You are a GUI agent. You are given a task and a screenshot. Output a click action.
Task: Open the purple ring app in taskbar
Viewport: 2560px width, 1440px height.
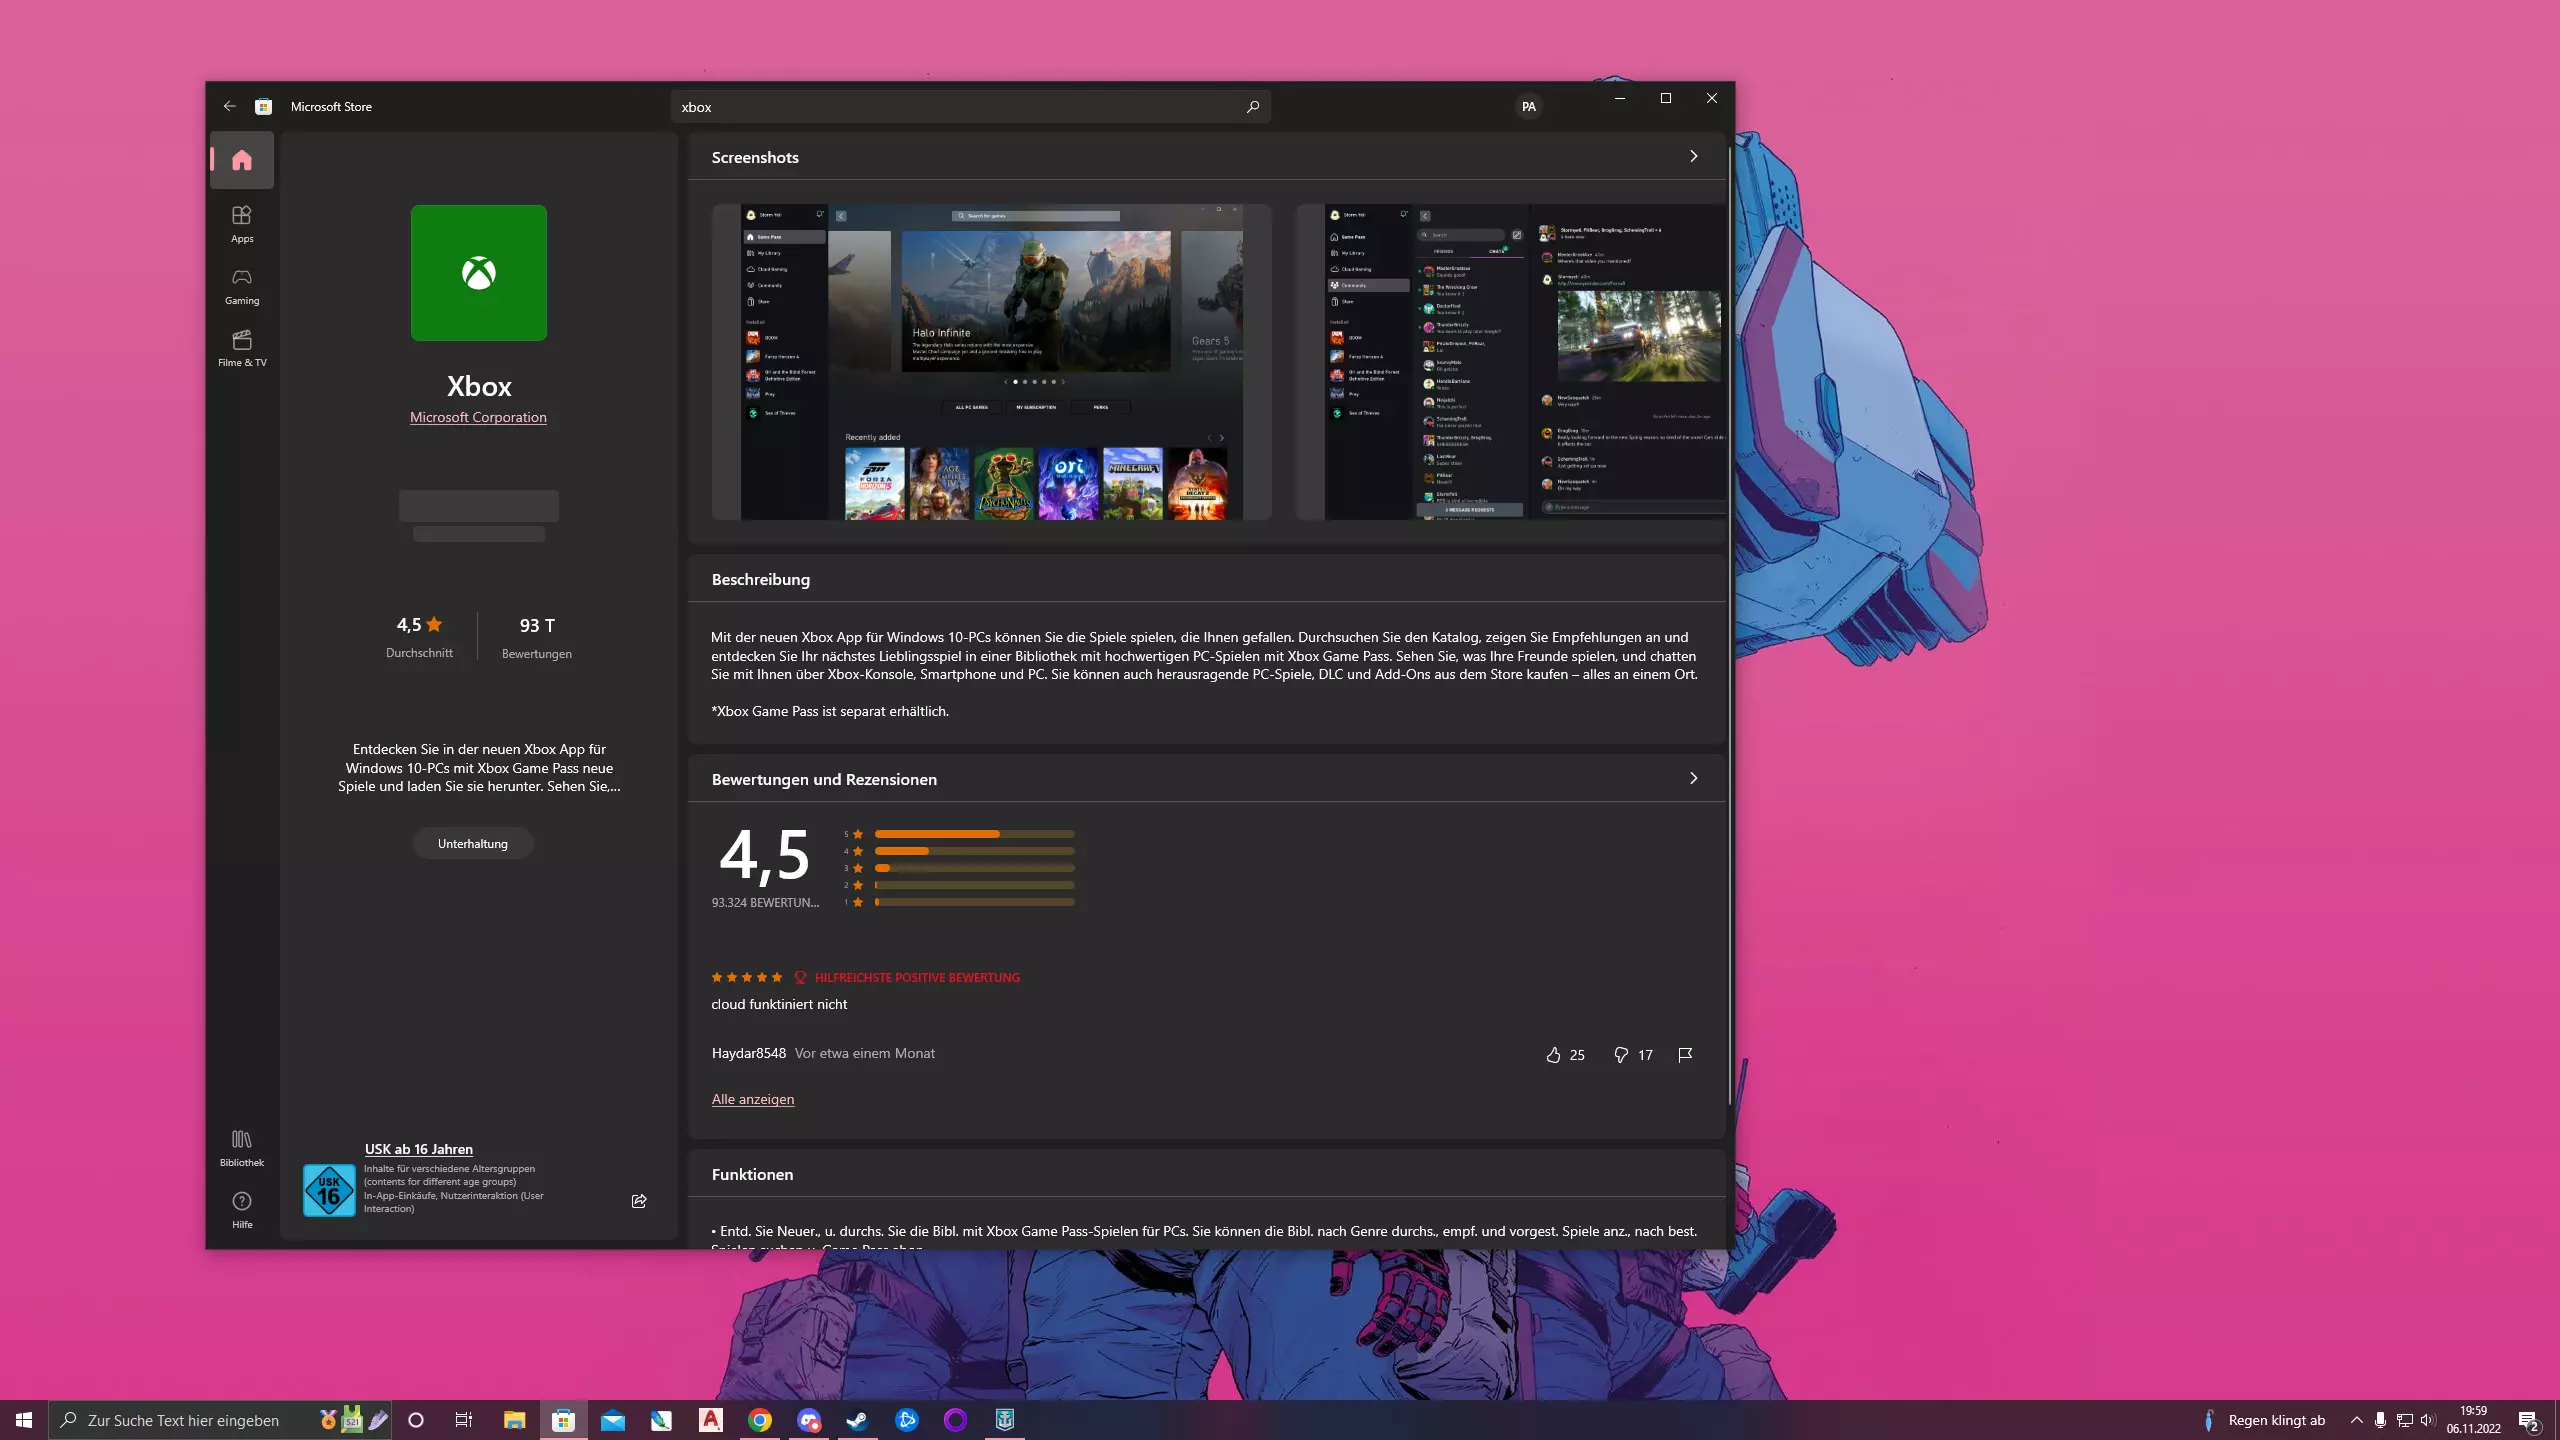click(956, 1420)
